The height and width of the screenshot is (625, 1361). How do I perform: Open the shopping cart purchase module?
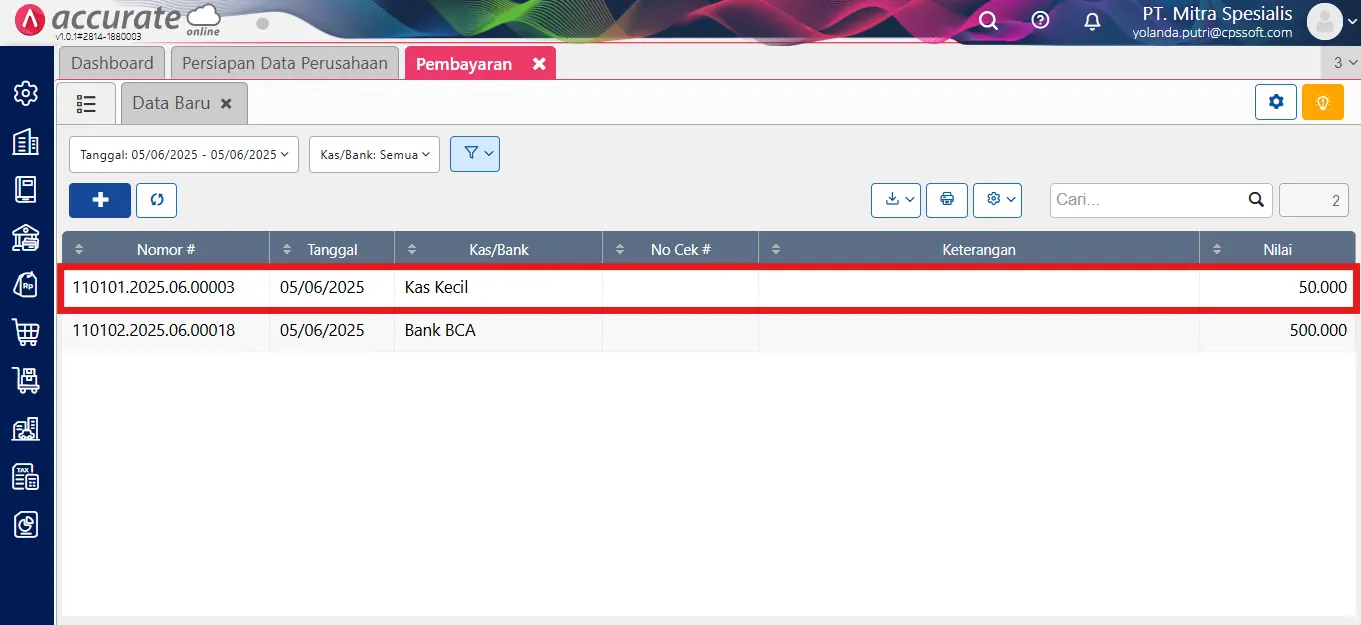[x=25, y=332]
